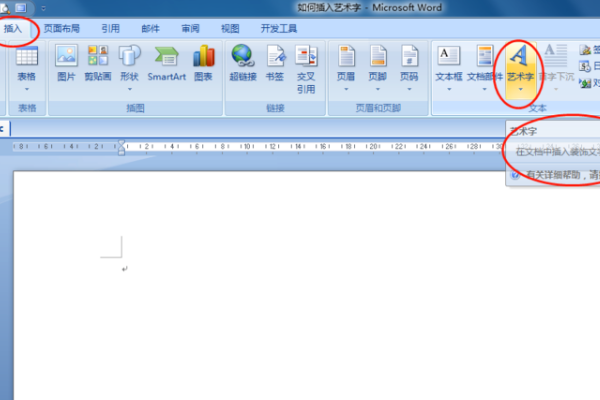This screenshot has width=600, height=400.
Task: Expand the 页眉 dropdown arrow
Action: click(x=346, y=89)
